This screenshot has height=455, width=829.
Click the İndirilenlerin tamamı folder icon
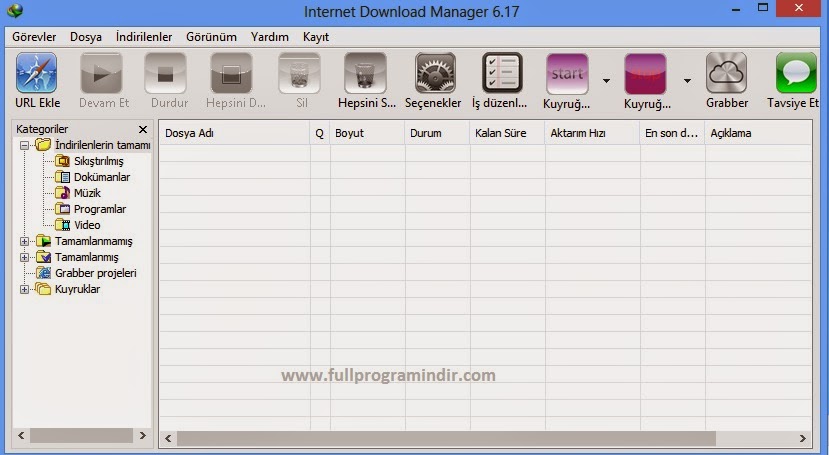pyautogui.click(x=43, y=144)
